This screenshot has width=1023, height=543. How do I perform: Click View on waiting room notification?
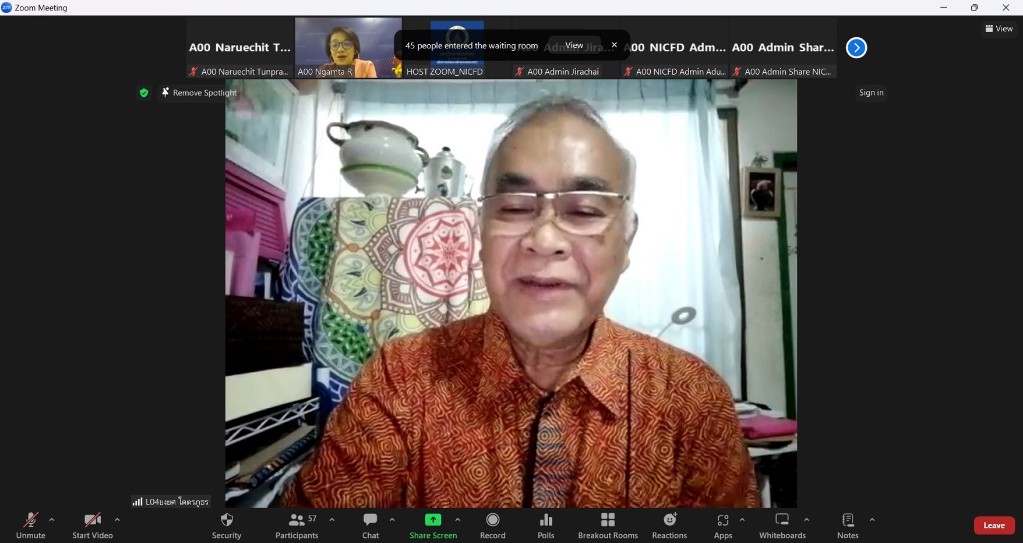coord(574,45)
